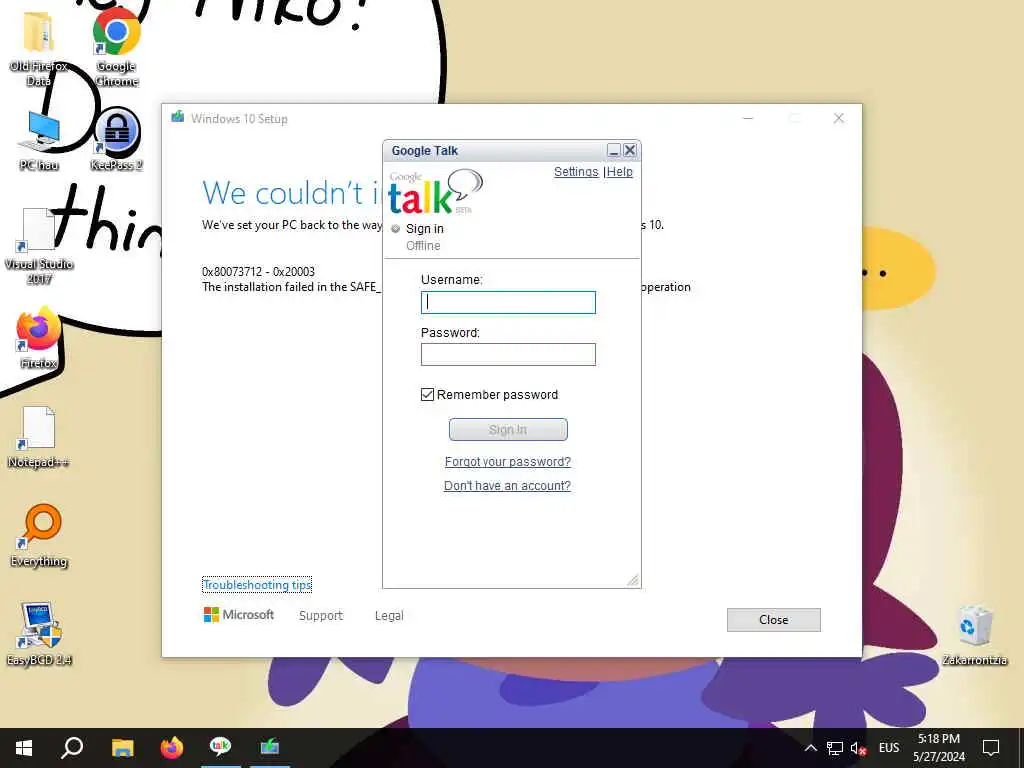1024x768 pixels.
Task: Click the muted volume tray icon
Action: tap(858, 748)
